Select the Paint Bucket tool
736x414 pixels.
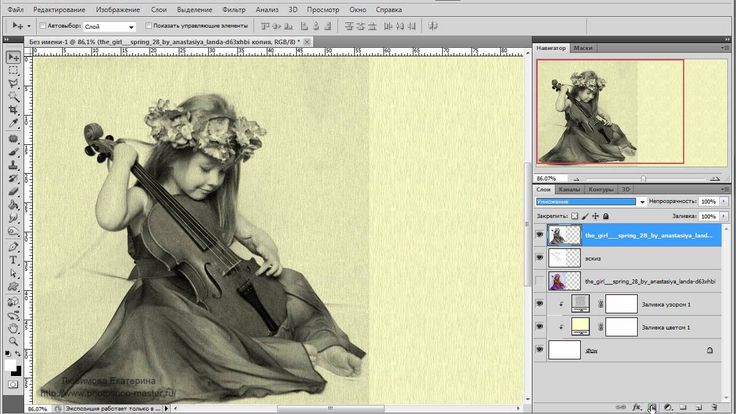pos(13,205)
